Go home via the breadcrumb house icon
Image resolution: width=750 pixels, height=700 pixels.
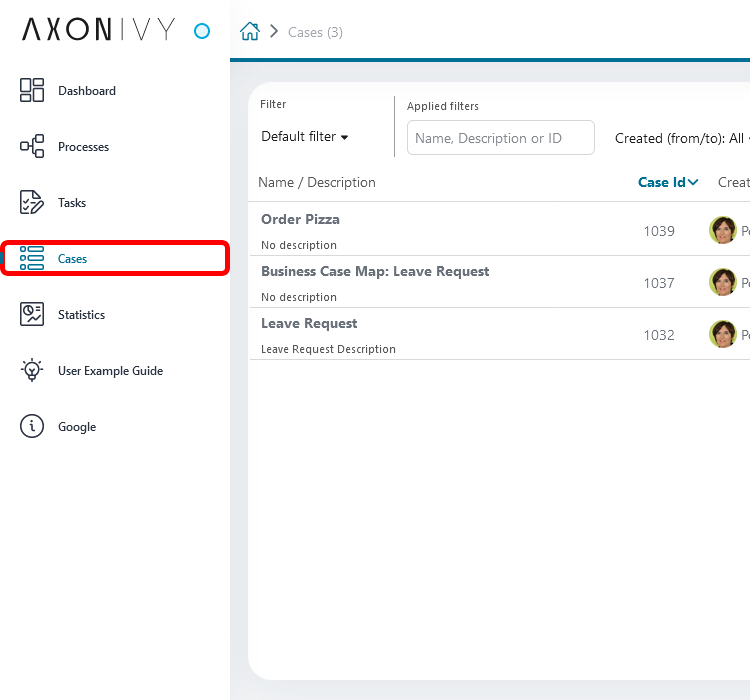coord(250,32)
